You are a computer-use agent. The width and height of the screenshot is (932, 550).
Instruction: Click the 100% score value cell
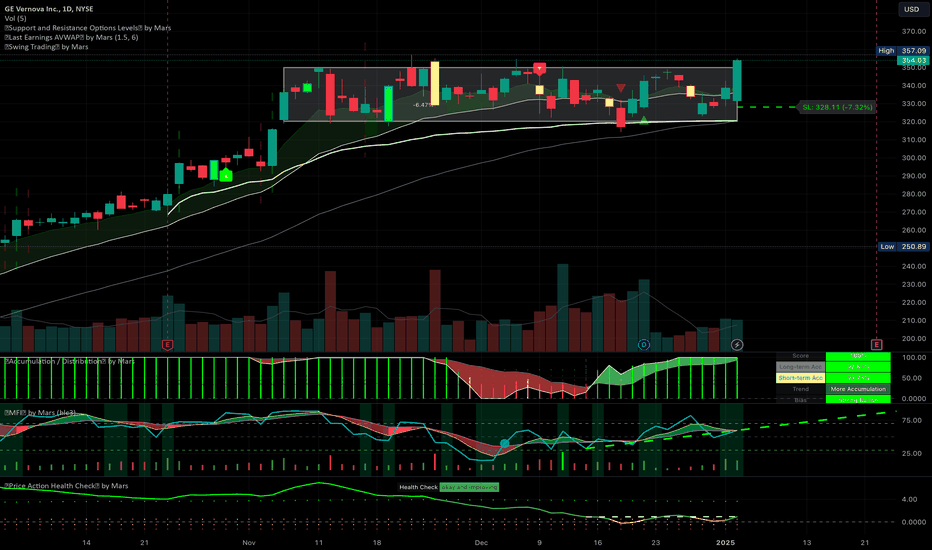pos(858,356)
